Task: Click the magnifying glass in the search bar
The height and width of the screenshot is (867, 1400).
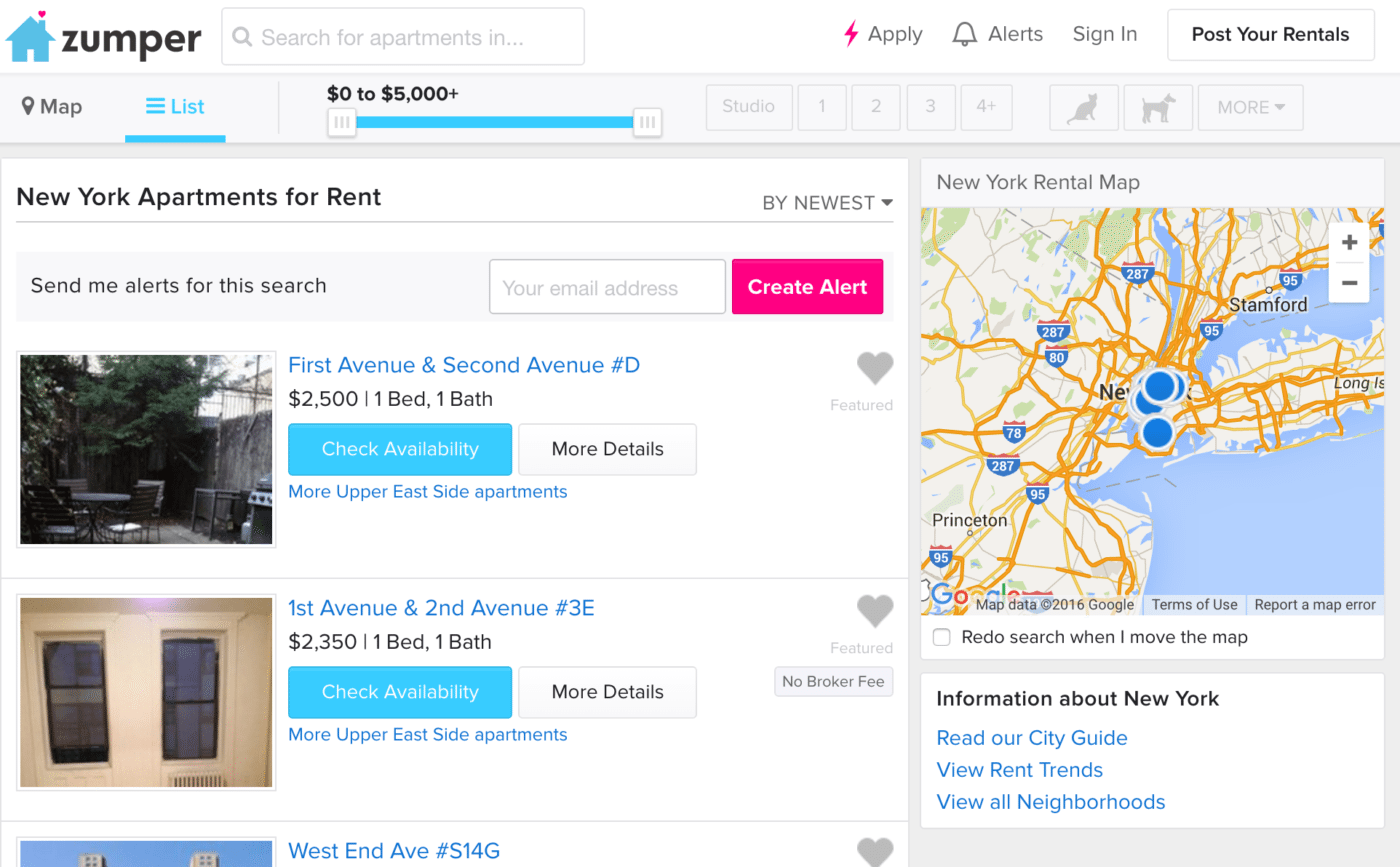Action: tap(241, 36)
